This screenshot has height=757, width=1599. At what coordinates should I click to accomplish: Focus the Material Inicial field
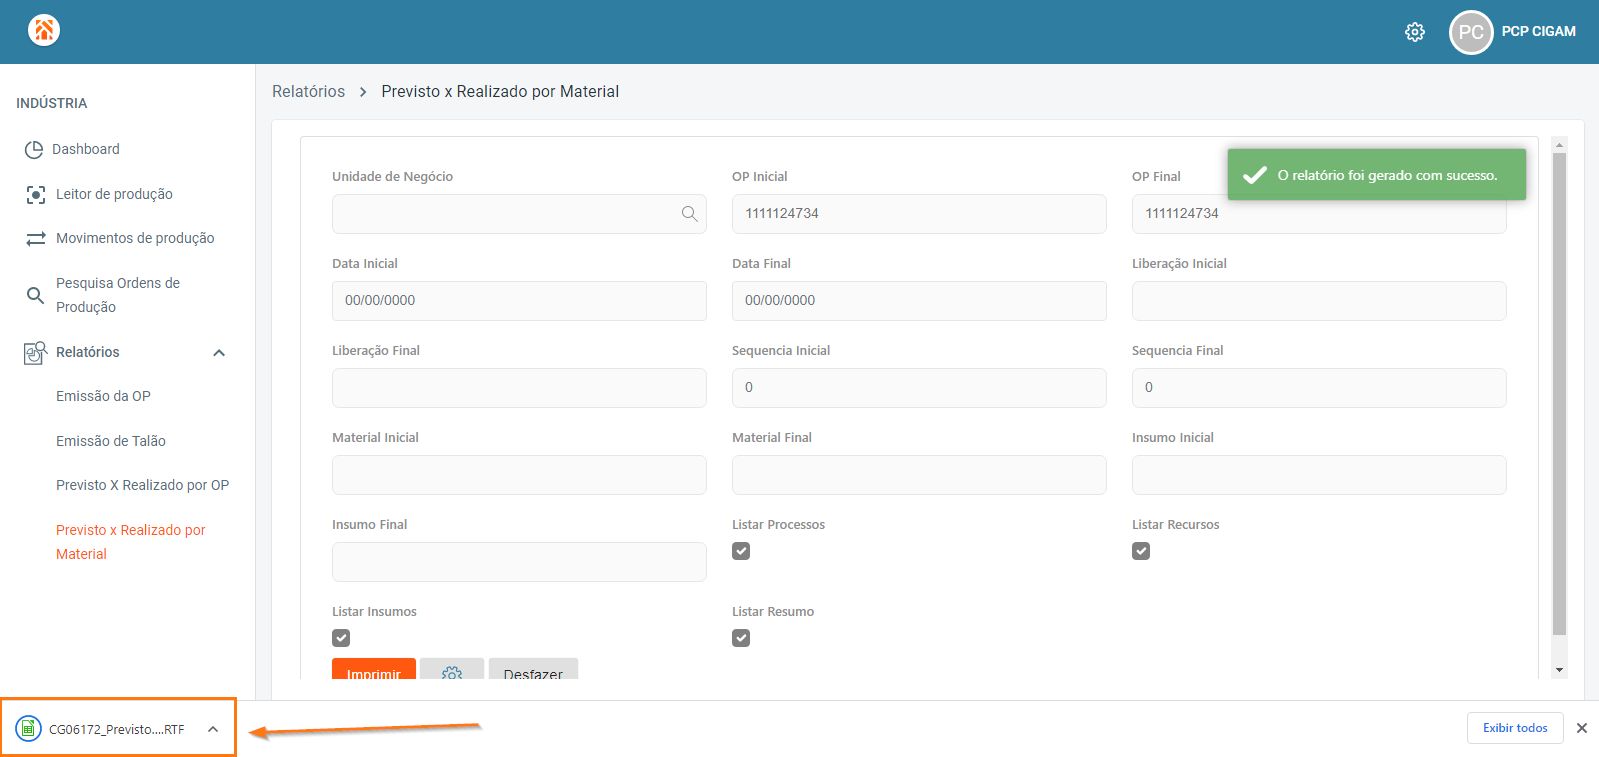[519, 475]
